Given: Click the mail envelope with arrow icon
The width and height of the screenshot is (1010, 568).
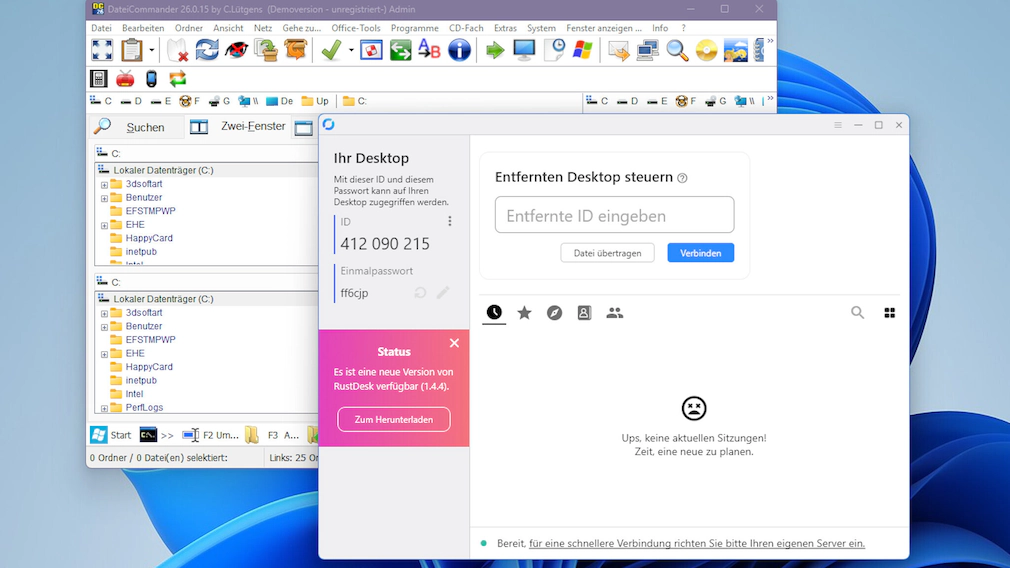Looking at the screenshot, I should [x=618, y=50].
